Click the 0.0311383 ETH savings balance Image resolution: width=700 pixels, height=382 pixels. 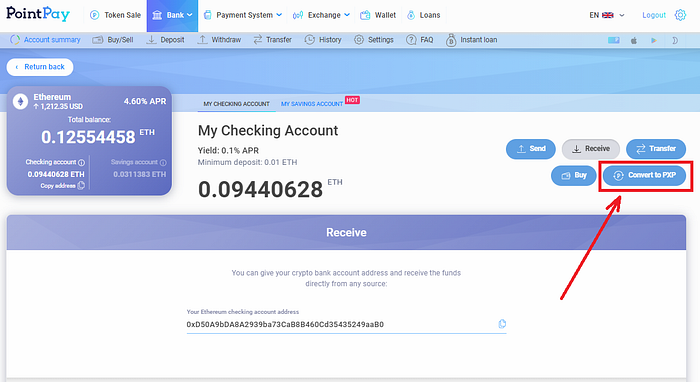(x=139, y=174)
